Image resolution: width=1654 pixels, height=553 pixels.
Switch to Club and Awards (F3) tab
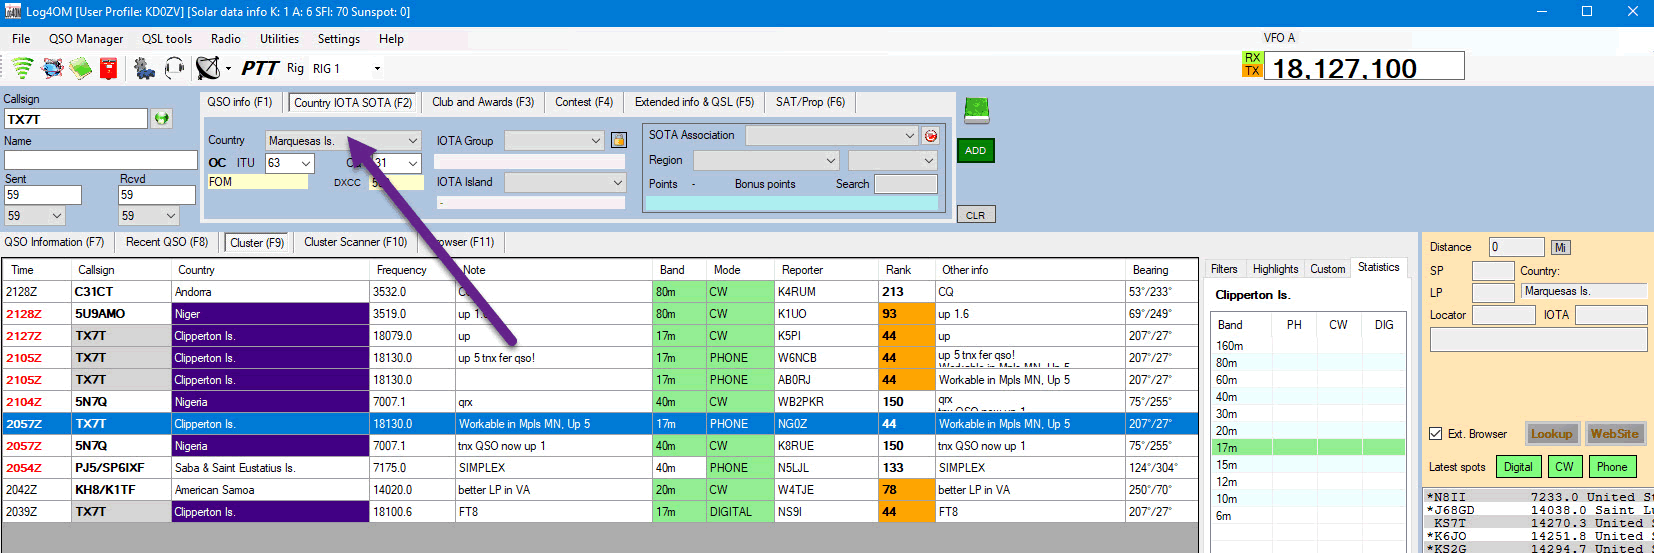point(483,102)
